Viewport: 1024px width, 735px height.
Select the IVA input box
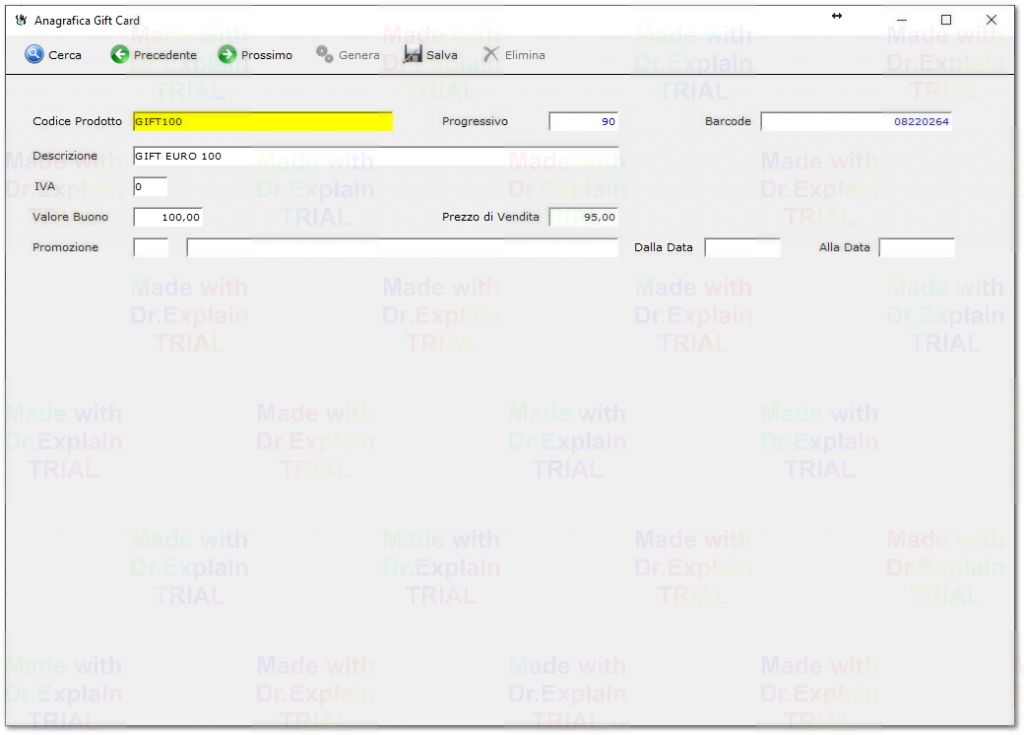pos(150,187)
